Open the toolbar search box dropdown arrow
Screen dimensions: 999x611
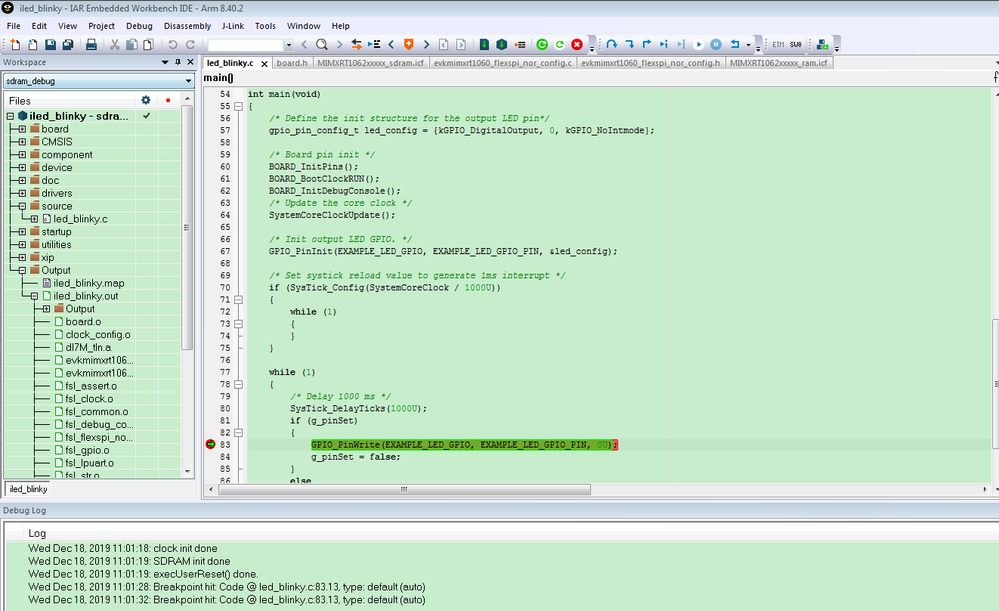[289, 45]
